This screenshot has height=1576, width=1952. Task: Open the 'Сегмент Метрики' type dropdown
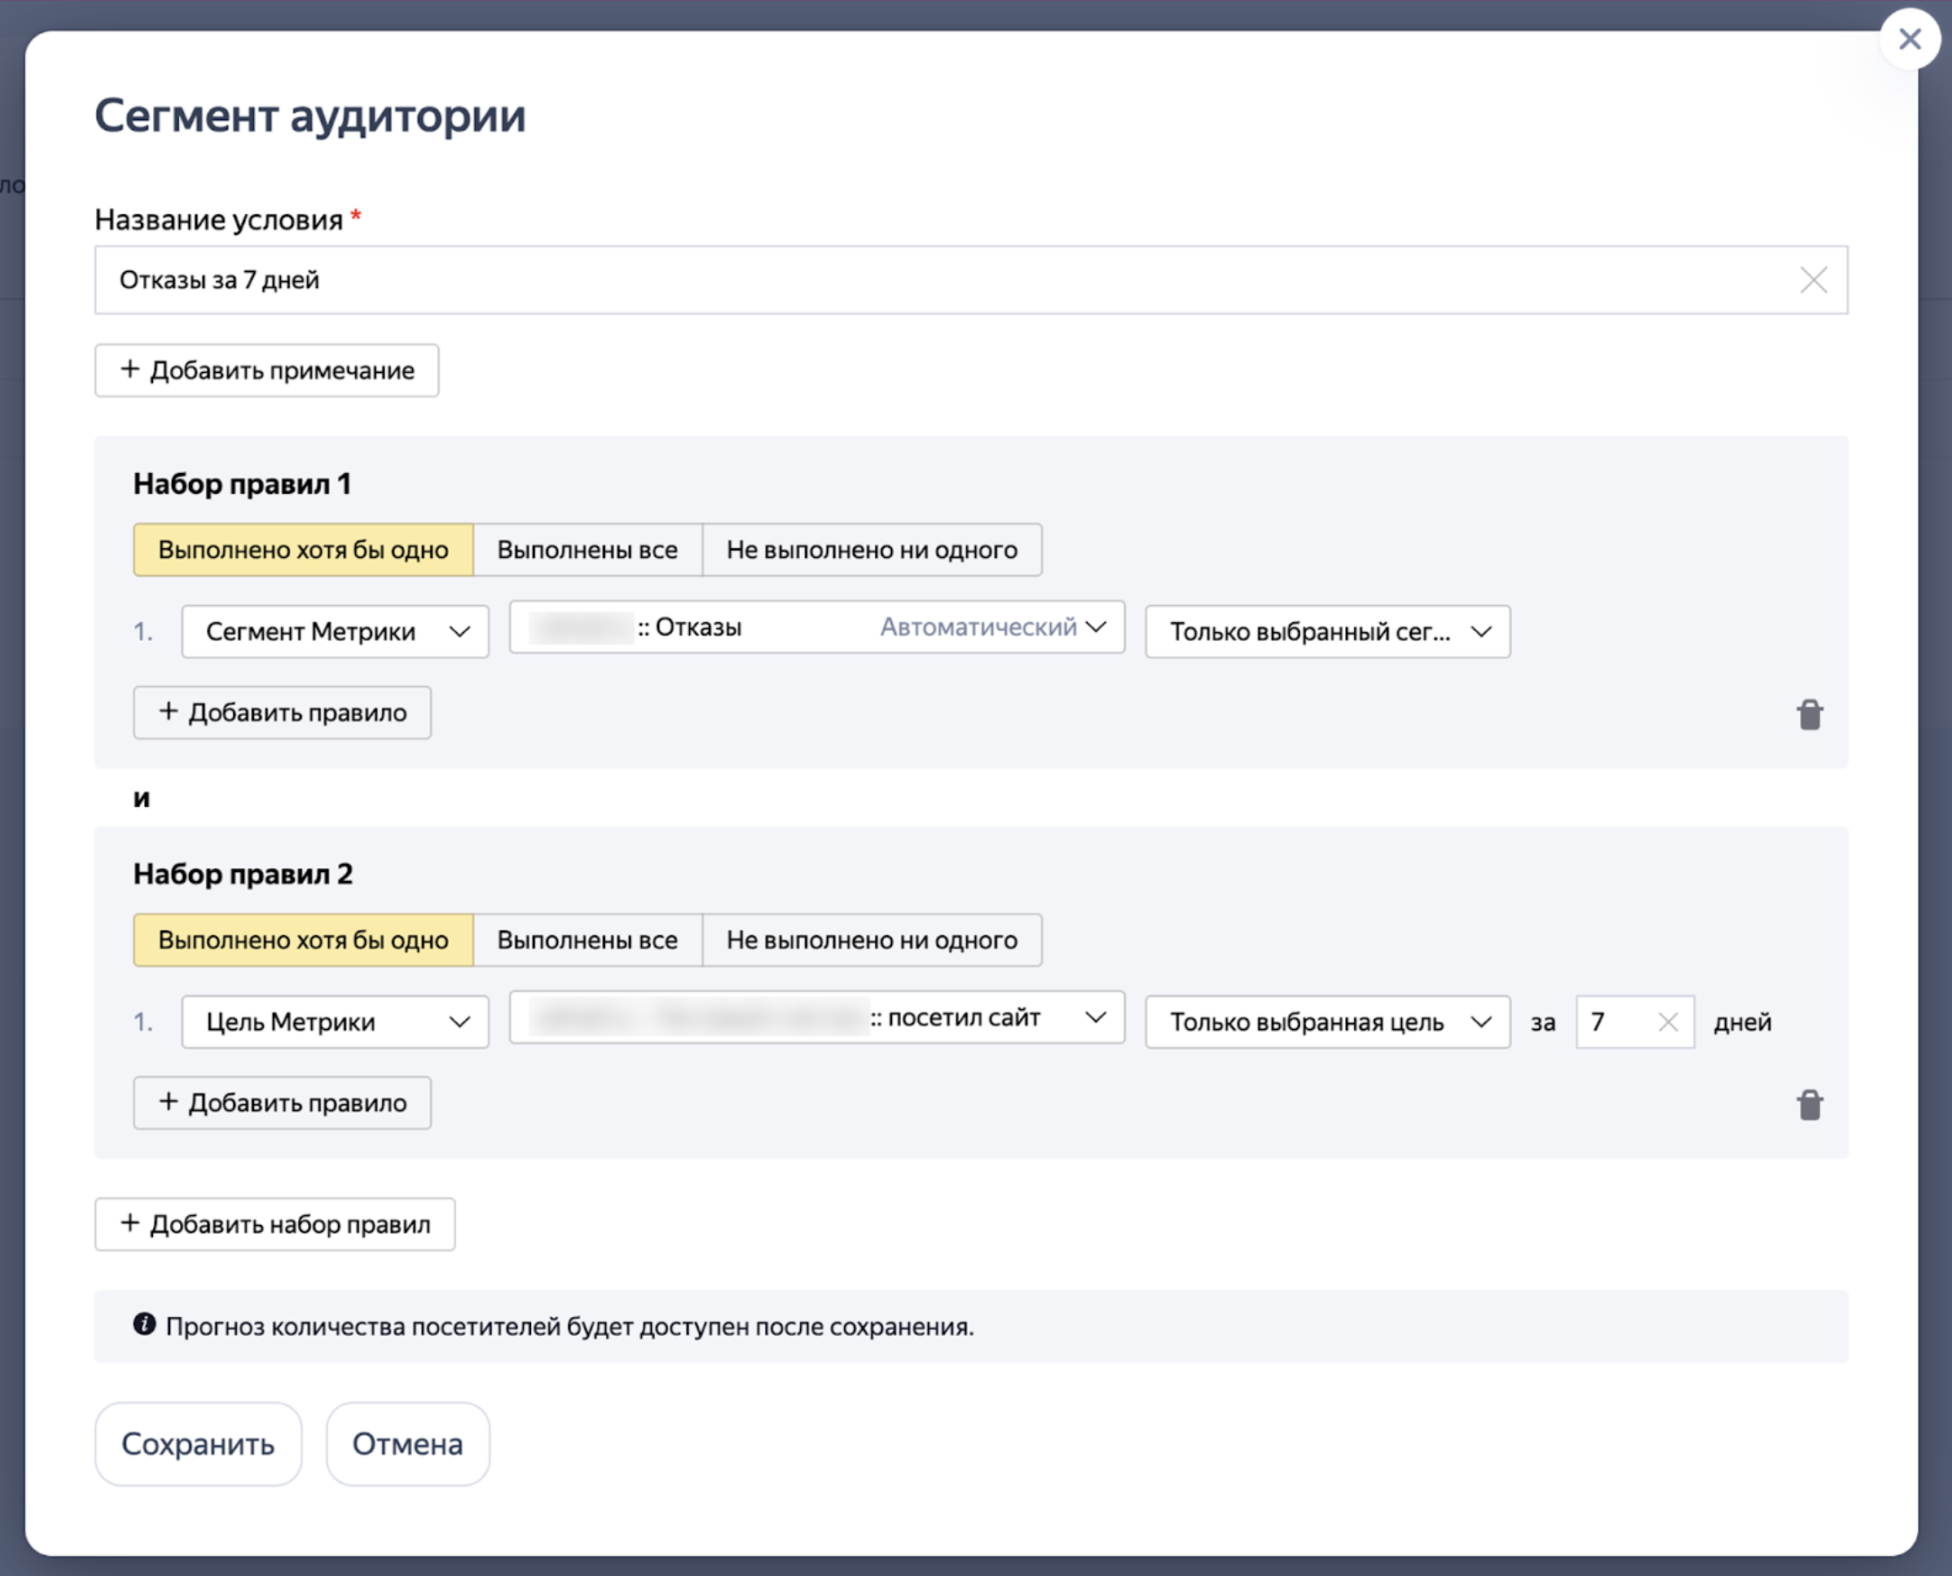coord(335,632)
